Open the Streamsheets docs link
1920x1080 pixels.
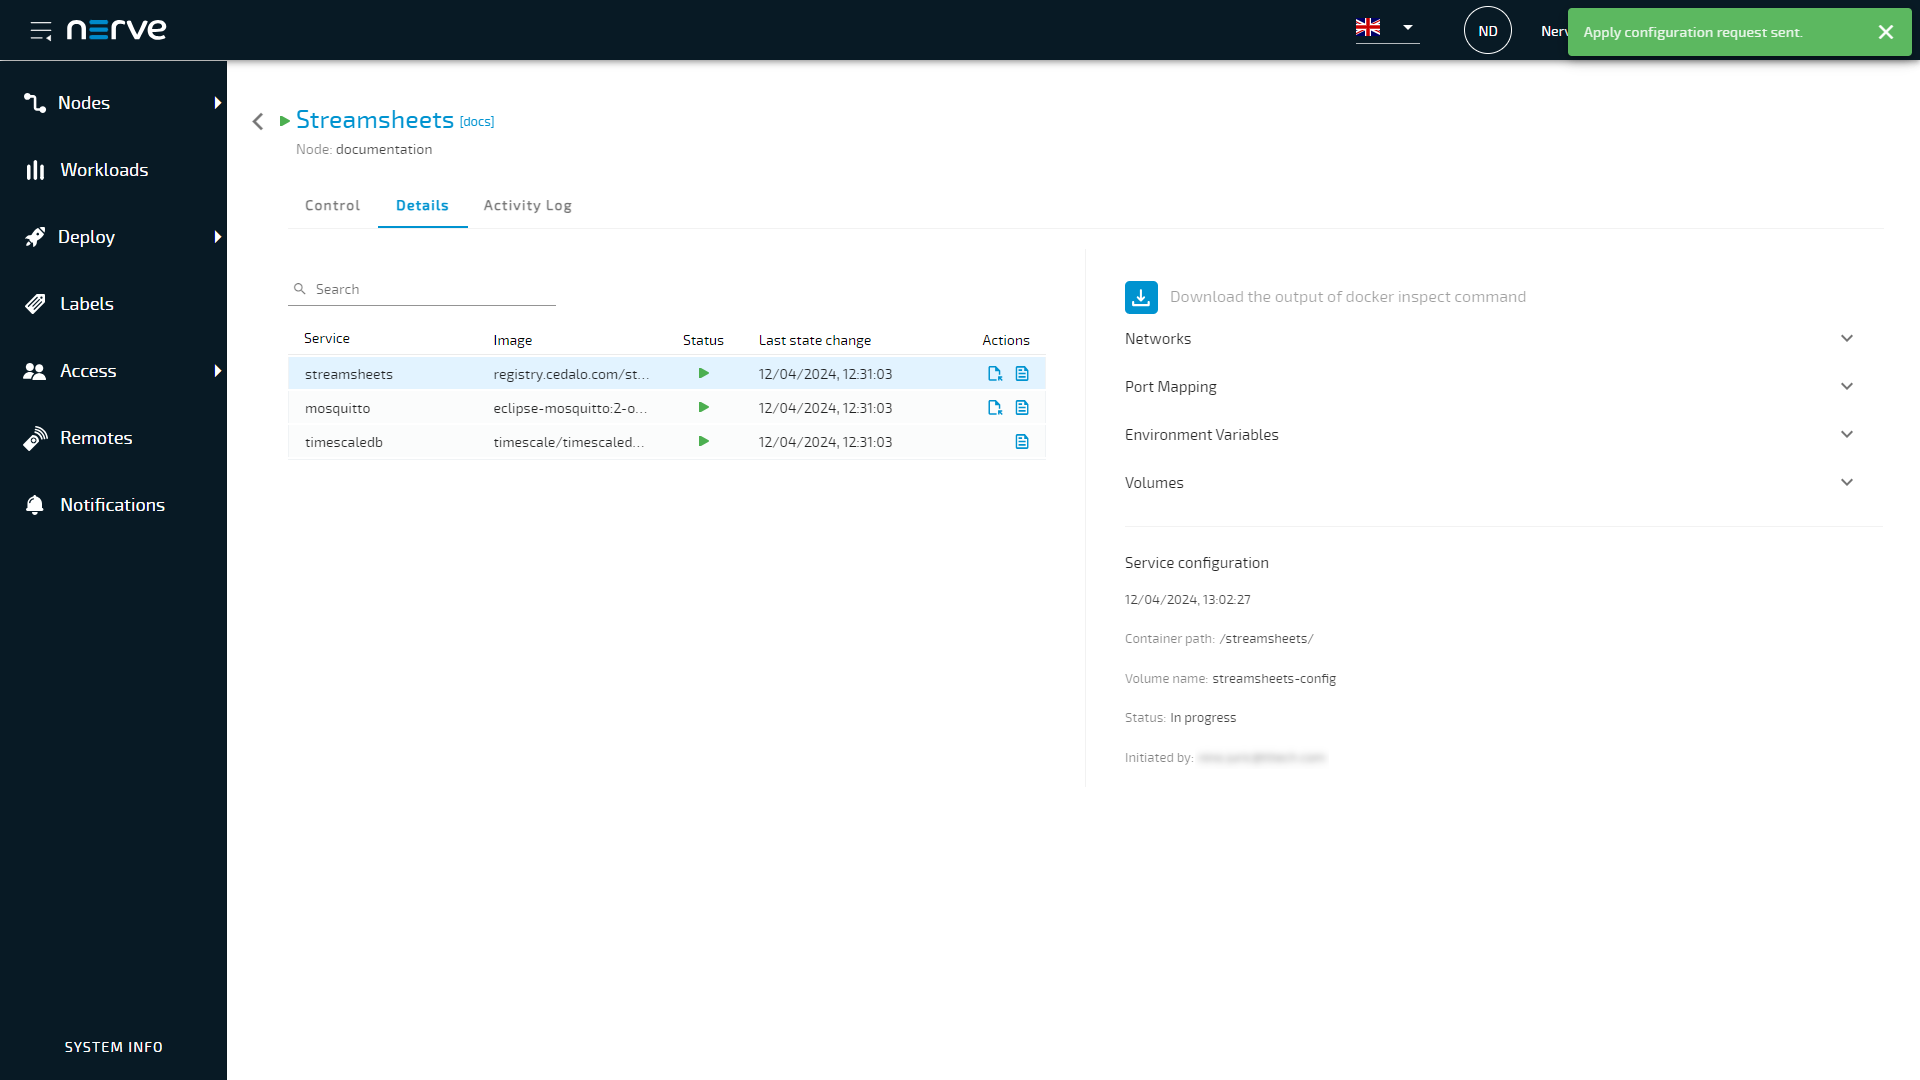477,122
